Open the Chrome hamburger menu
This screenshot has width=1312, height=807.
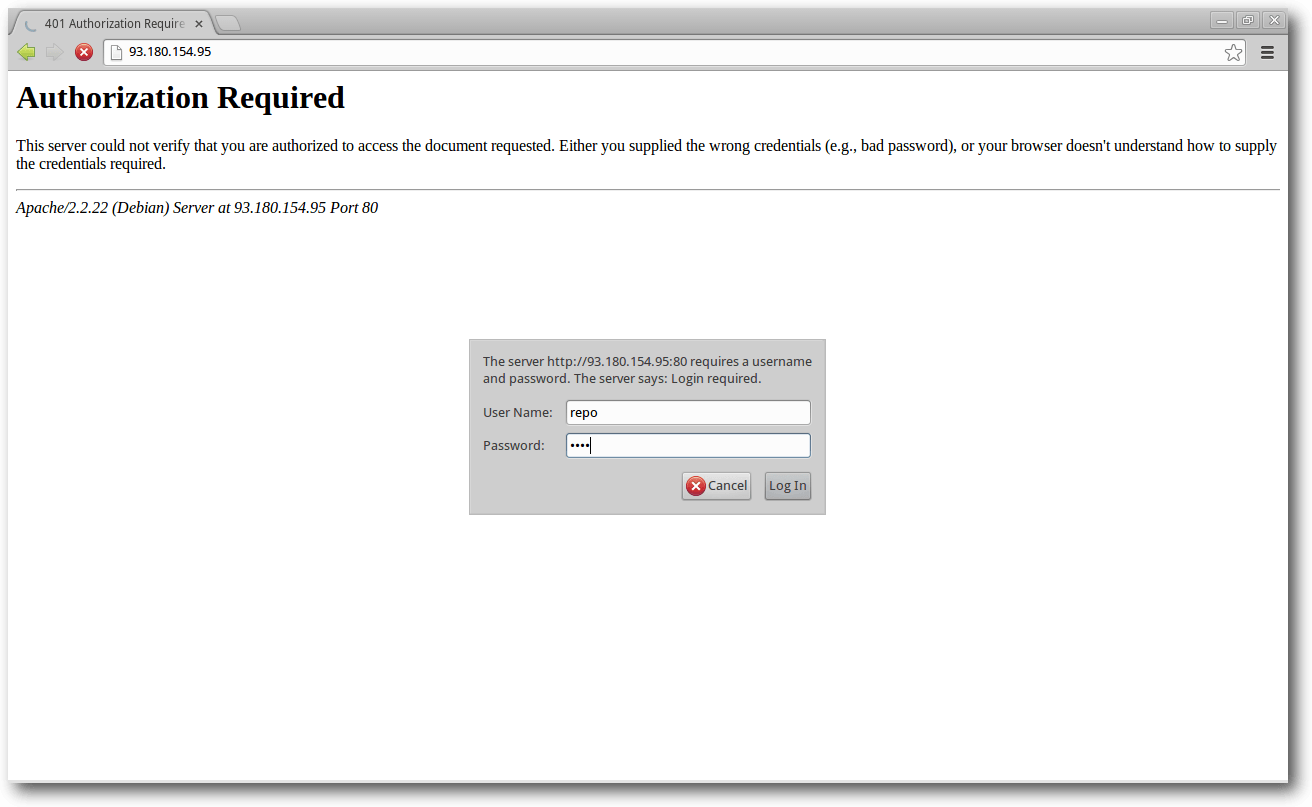[x=1267, y=52]
